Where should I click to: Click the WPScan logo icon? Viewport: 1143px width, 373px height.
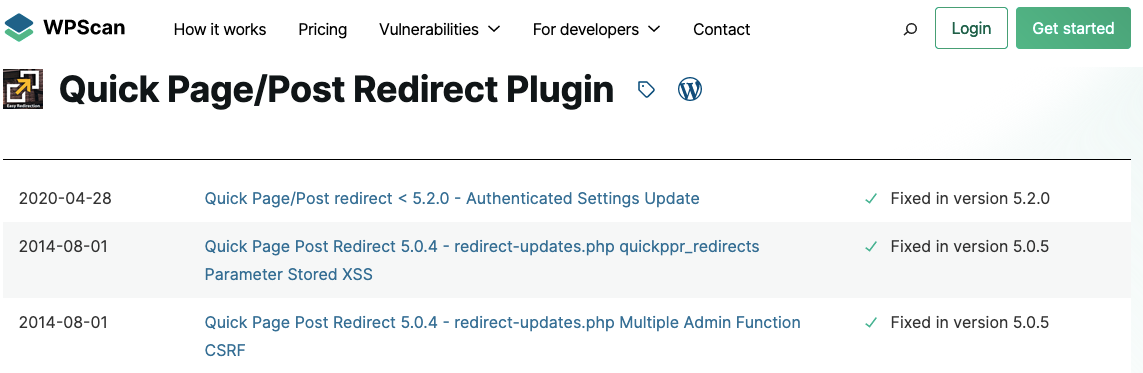click(19, 28)
